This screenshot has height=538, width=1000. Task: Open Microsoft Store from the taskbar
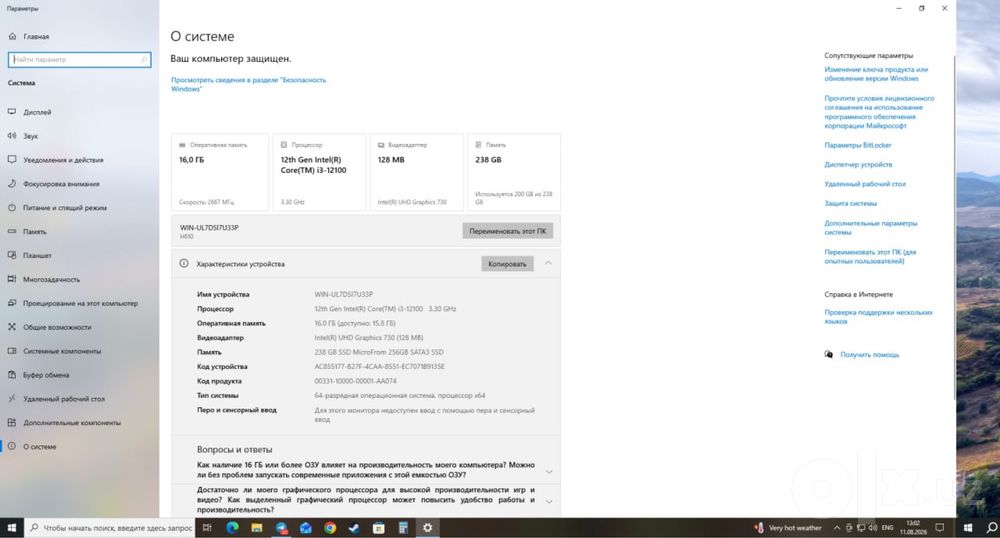378,528
